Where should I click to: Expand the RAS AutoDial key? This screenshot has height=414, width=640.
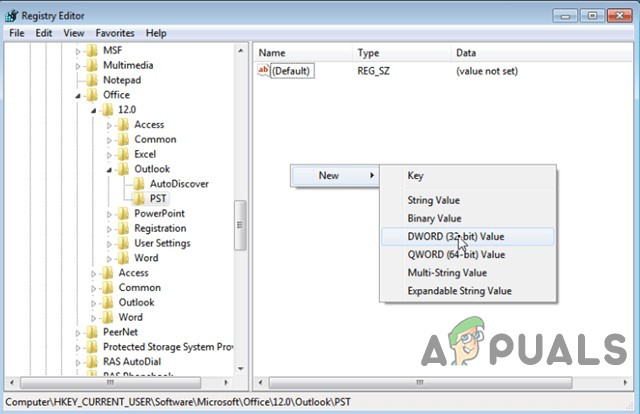coord(78,363)
